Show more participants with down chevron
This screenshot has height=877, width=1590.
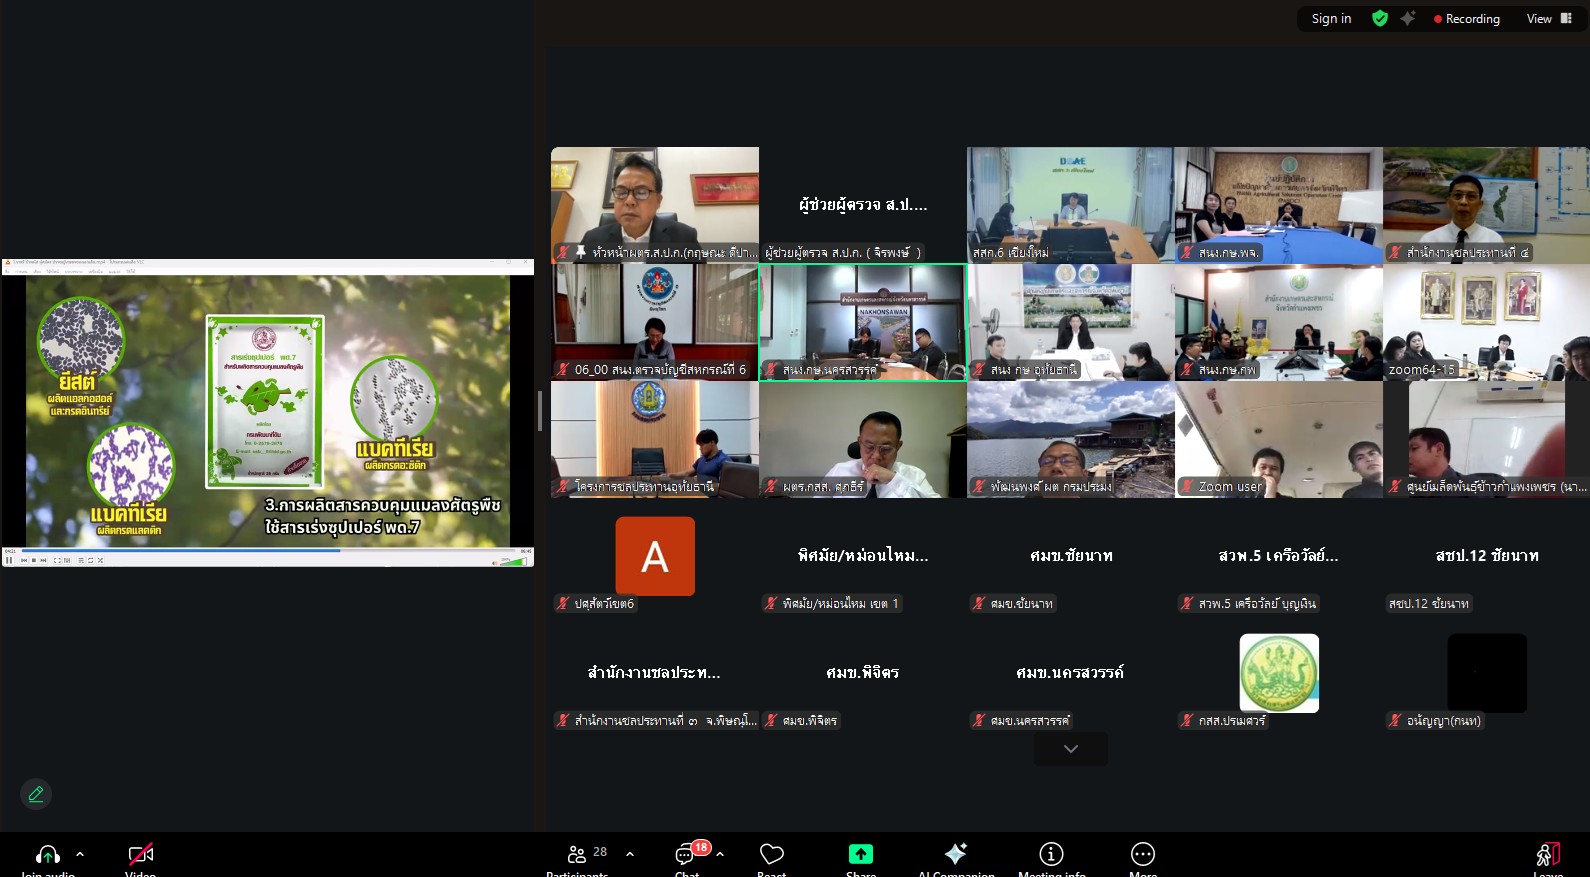1070,749
